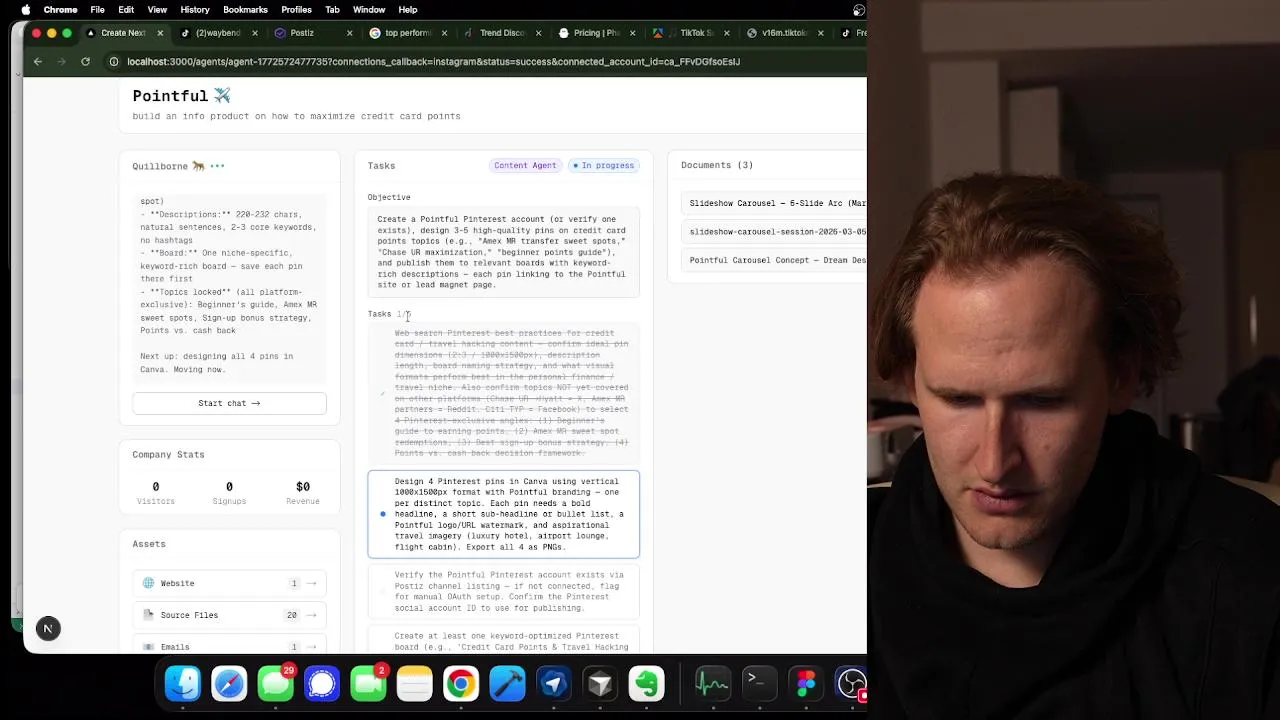Open the dark cube app in dock
This screenshot has width=1280, height=720.
point(600,684)
